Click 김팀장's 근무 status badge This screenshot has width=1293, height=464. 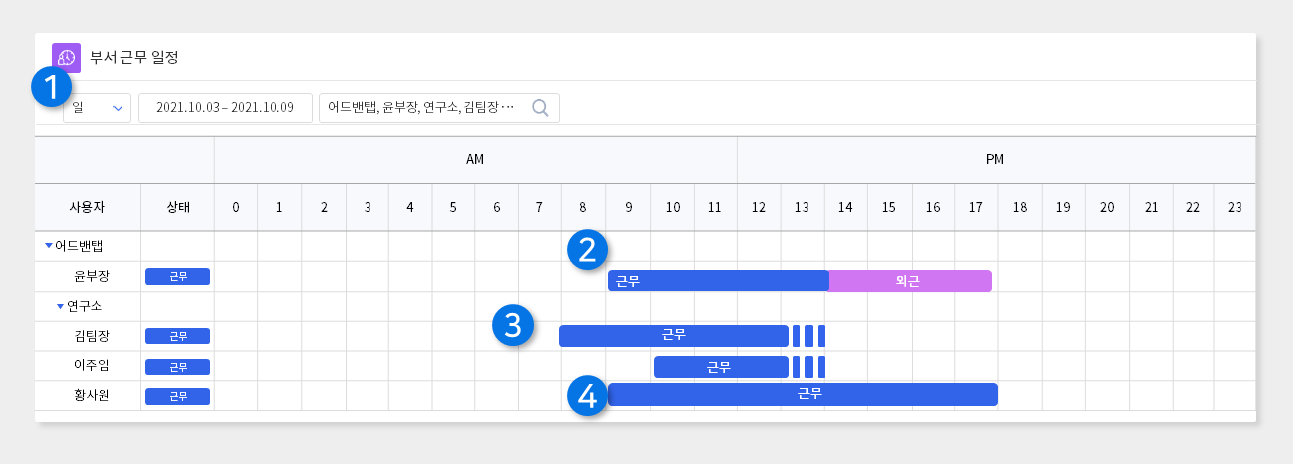[x=177, y=336]
